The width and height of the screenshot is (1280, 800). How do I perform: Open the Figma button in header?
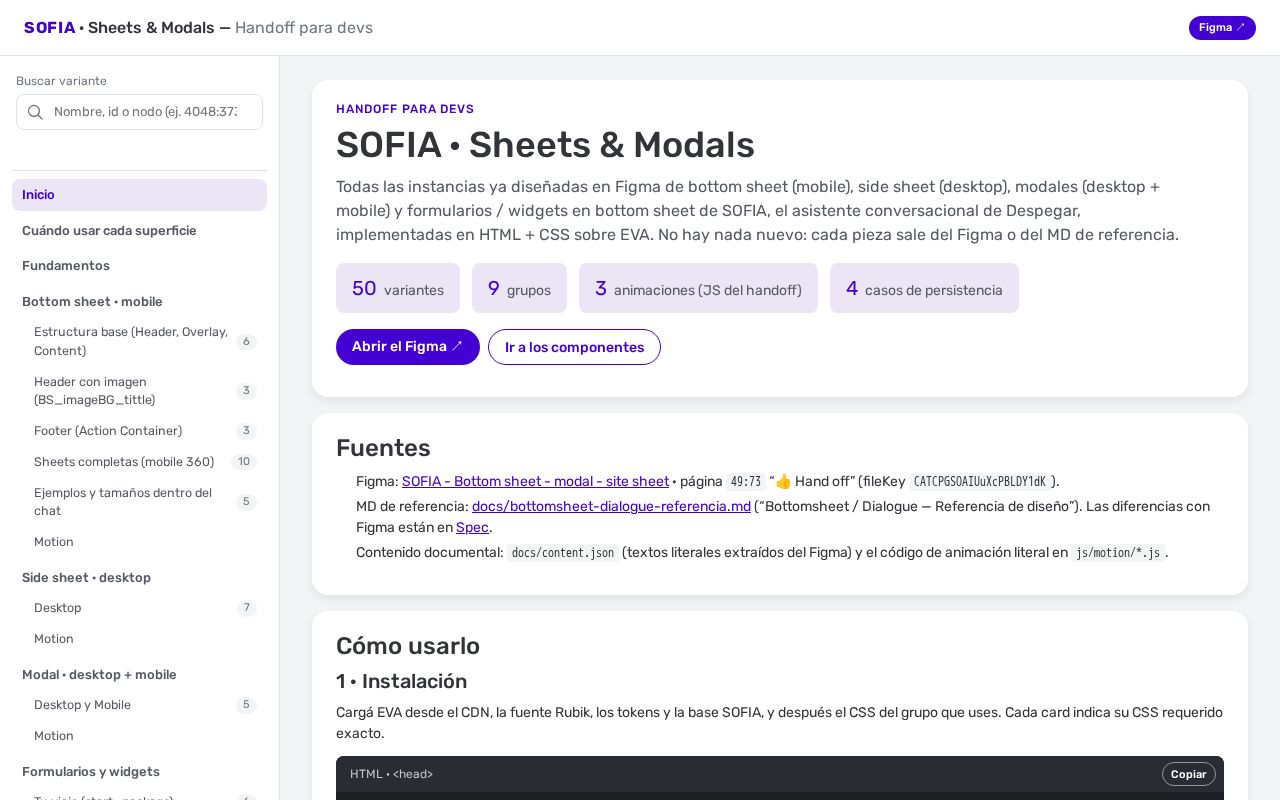click(x=1222, y=28)
